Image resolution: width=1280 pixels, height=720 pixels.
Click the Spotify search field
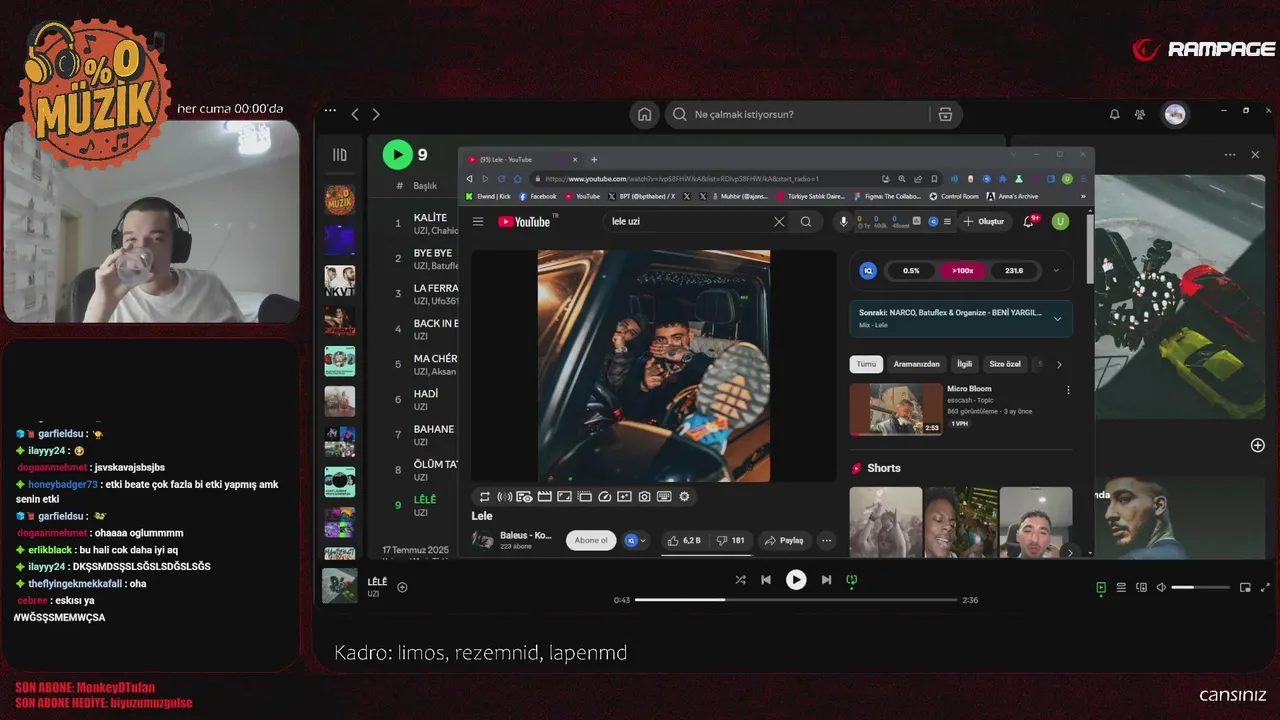click(795, 114)
